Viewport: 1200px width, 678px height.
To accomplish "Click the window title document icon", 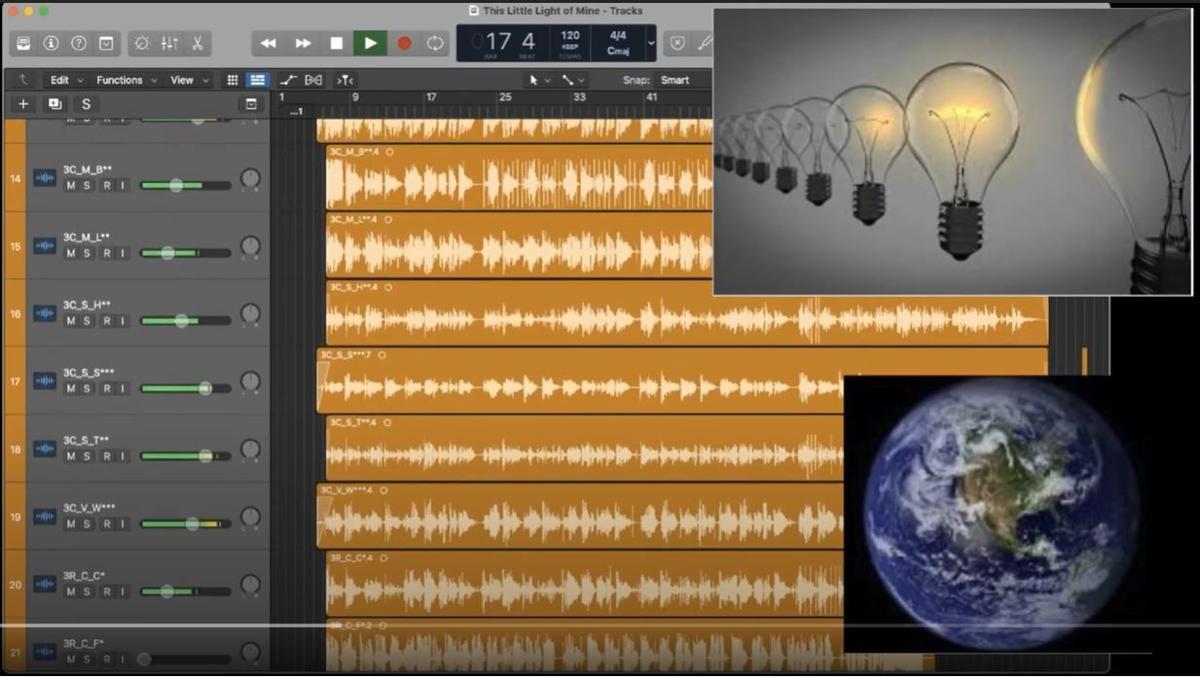I will (474, 11).
